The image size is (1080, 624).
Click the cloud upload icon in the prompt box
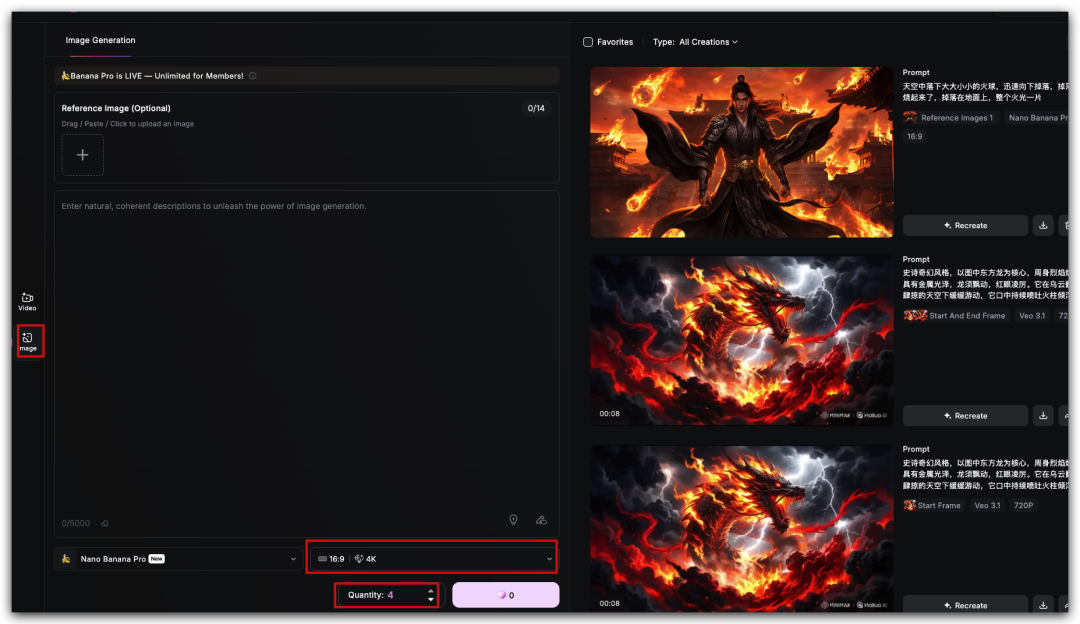click(x=541, y=520)
